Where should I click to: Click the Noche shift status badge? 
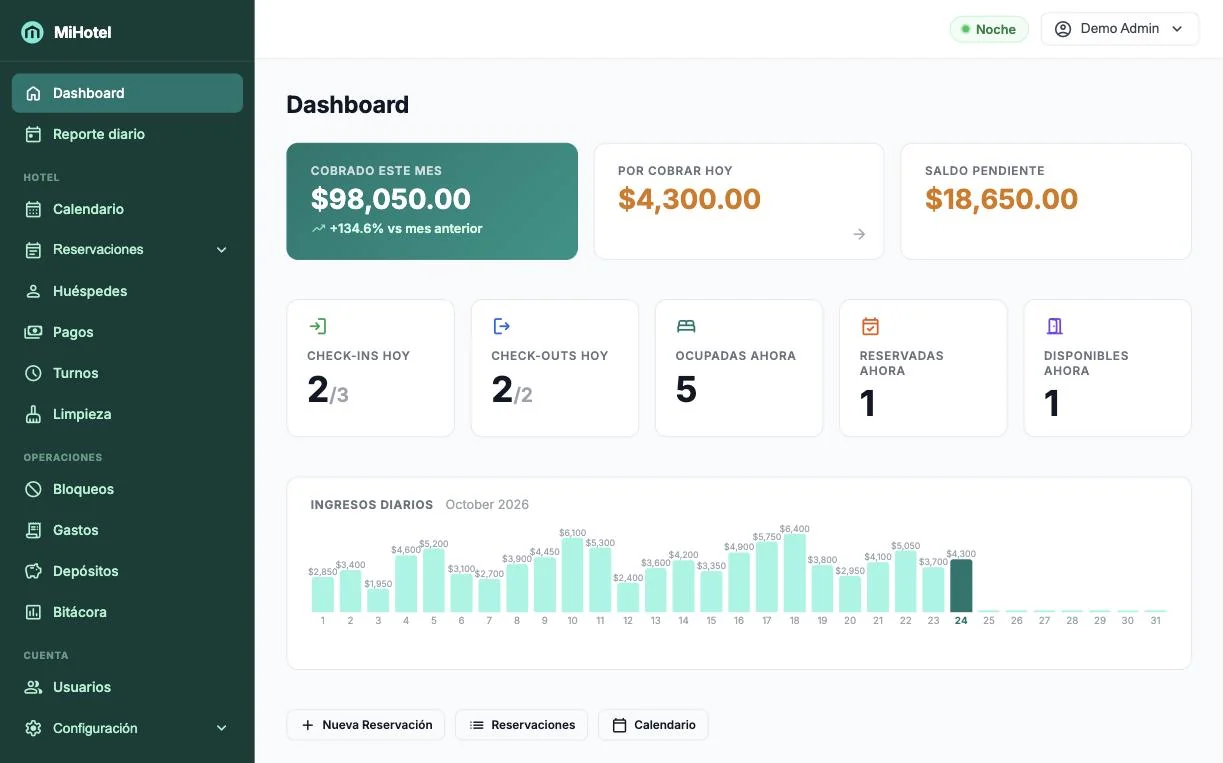(x=989, y=29)
